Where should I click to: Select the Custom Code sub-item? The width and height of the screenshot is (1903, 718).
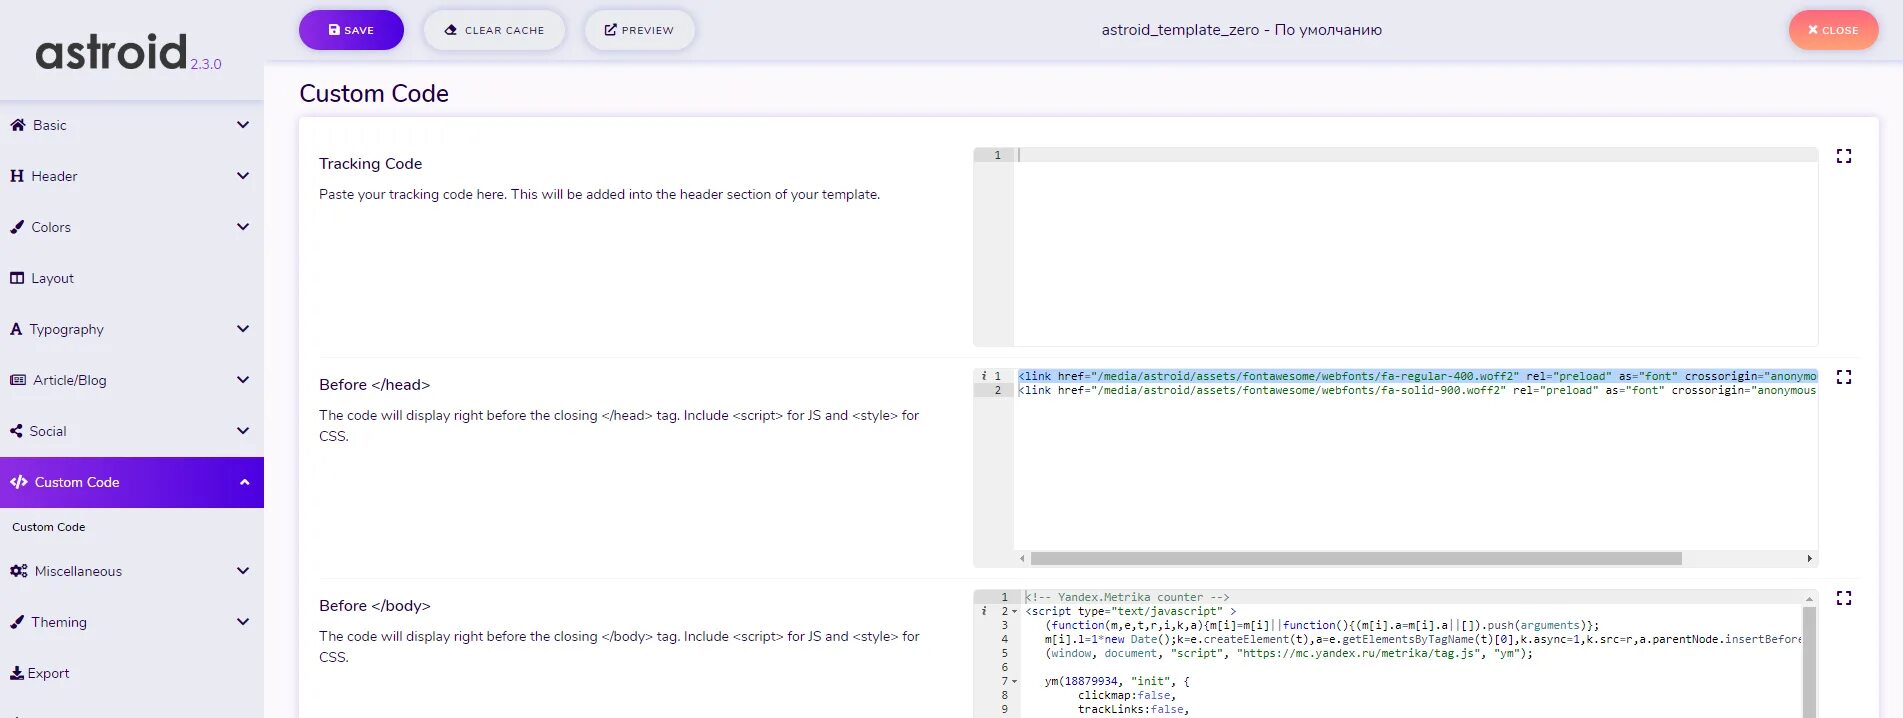click(x=49, y=527)
